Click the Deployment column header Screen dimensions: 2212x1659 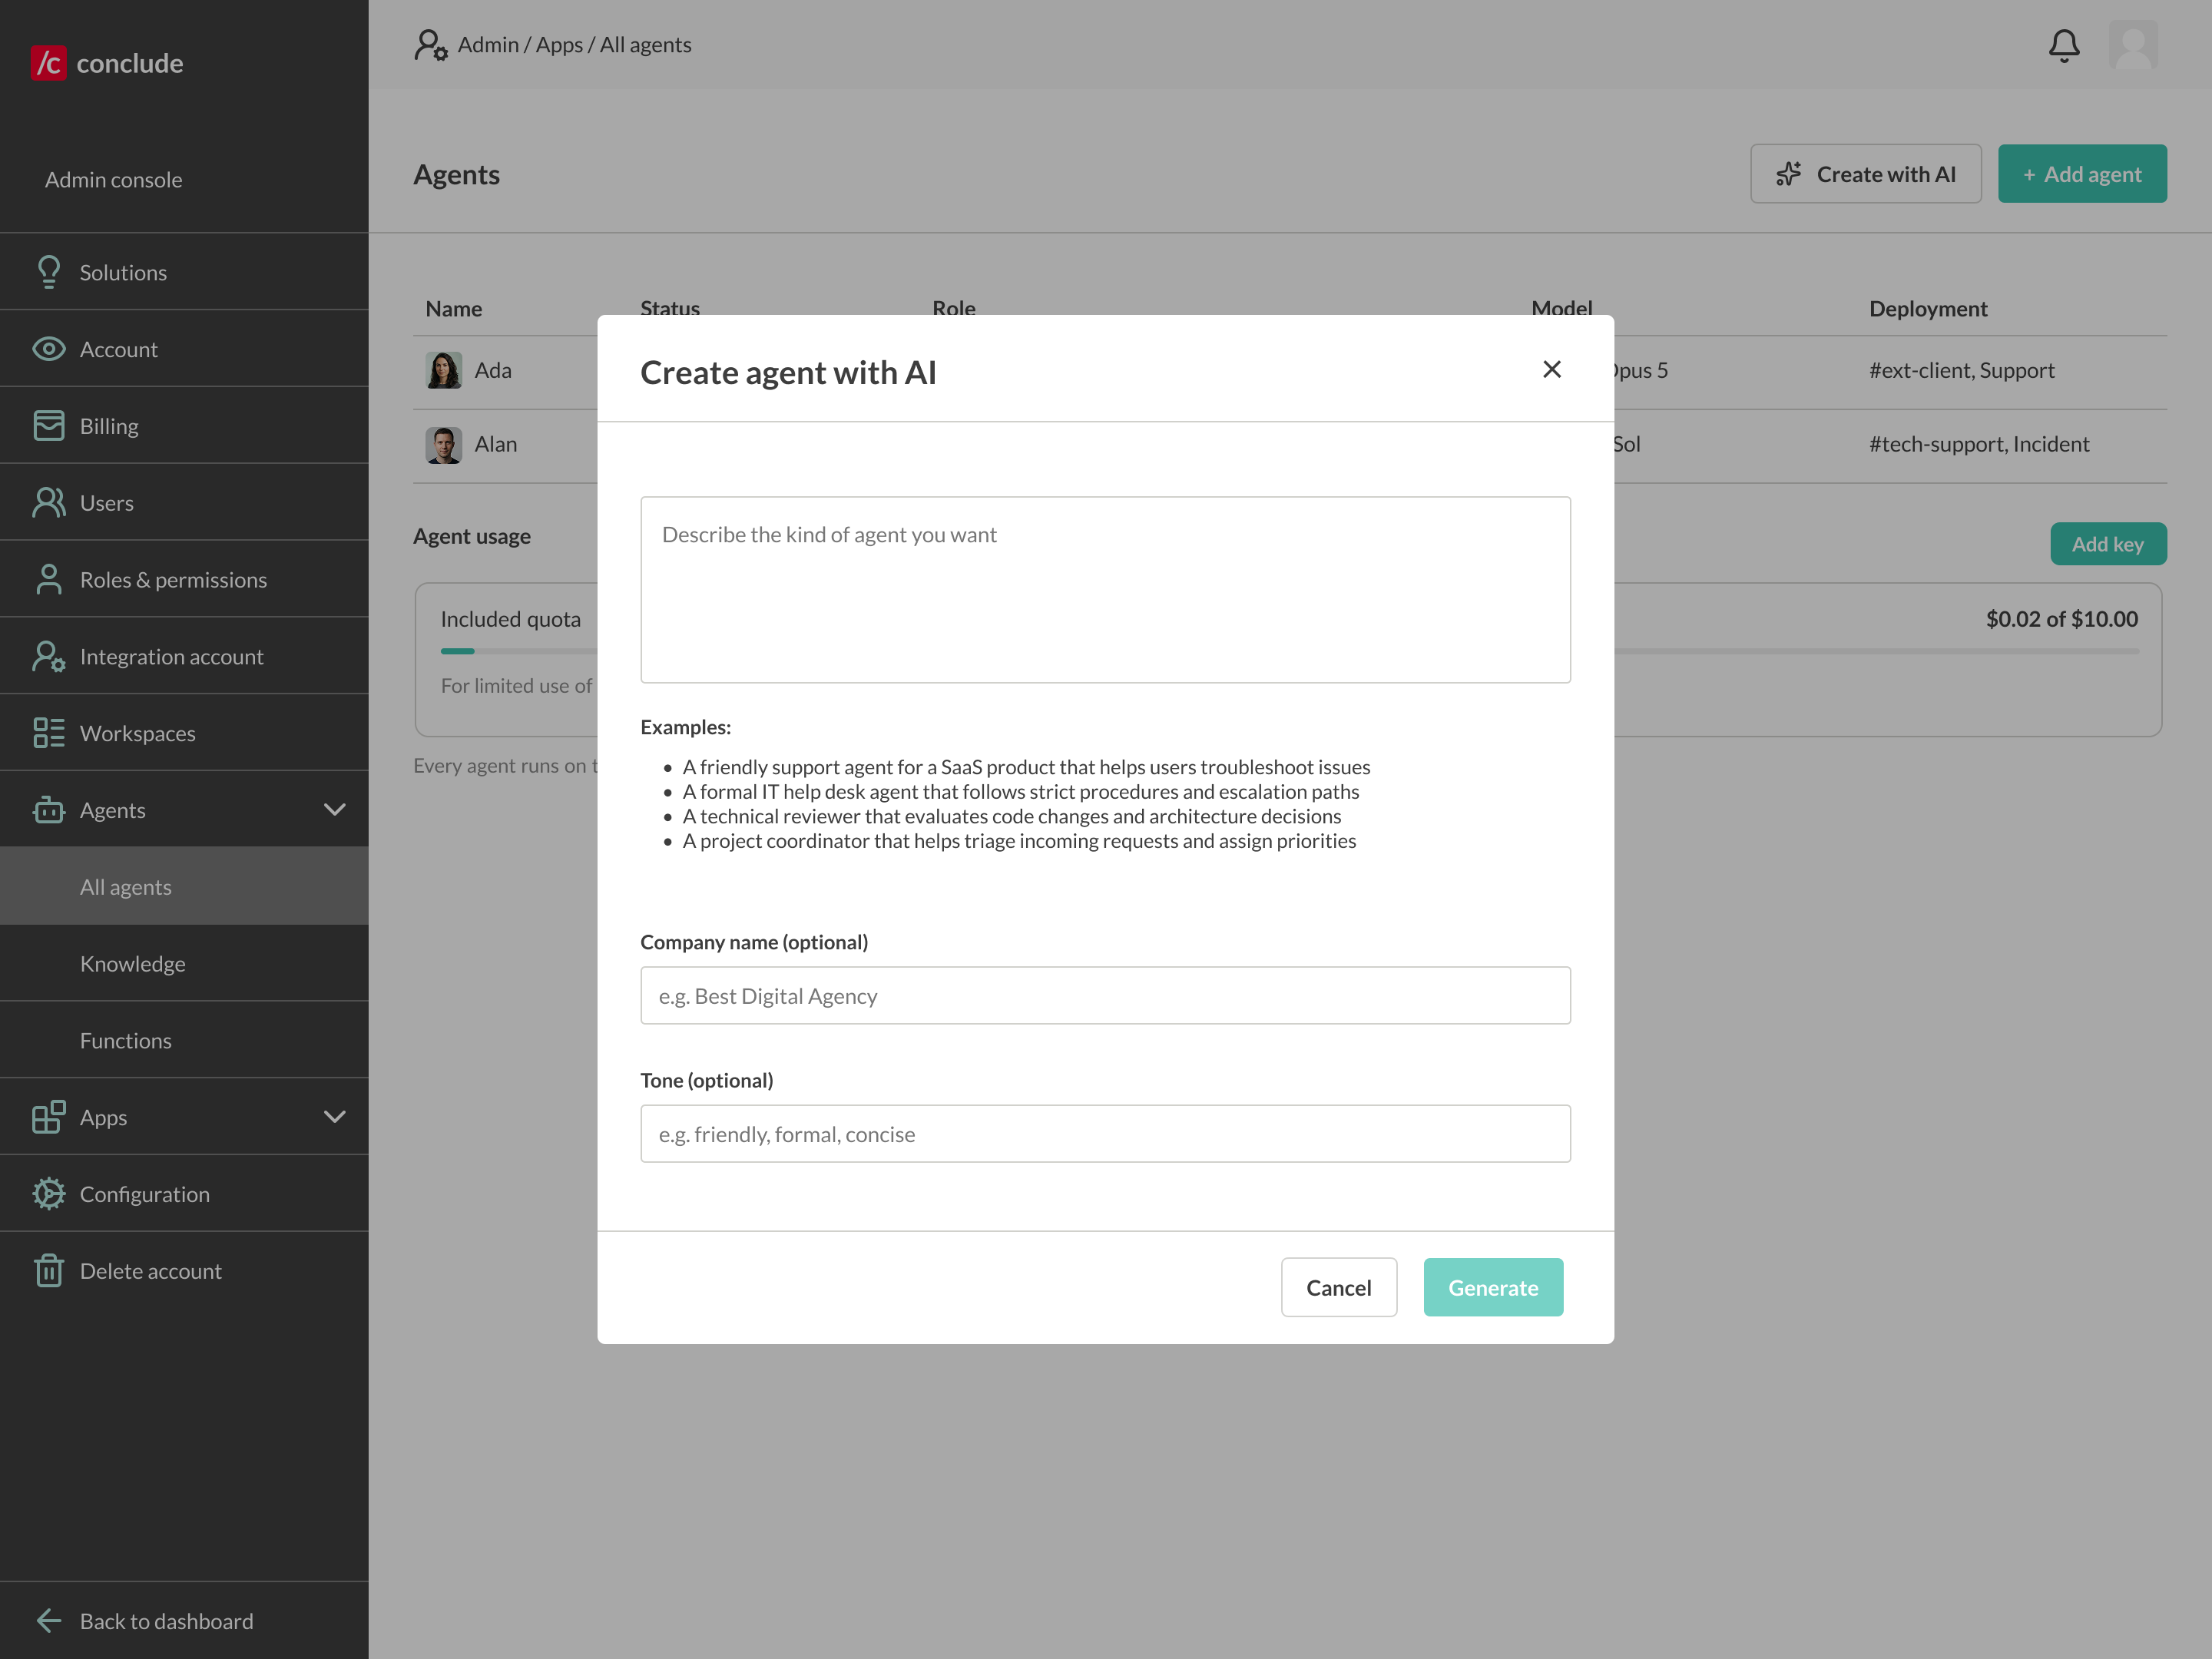point(1928,309)
